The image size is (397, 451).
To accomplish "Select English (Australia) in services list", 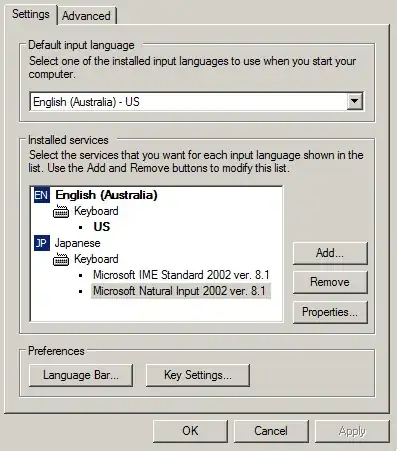I will 106,195.
